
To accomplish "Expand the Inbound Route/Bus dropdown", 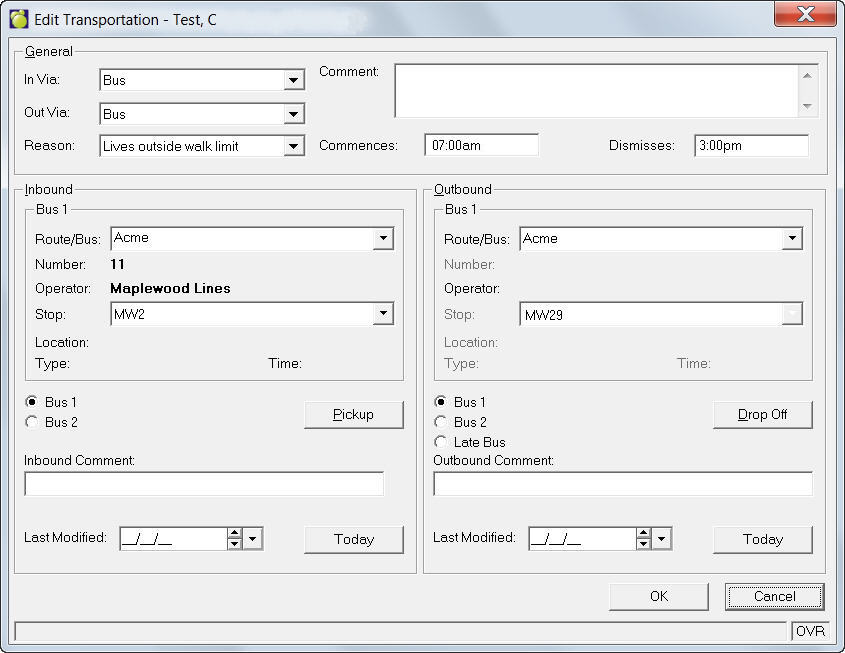I will click(x=383, y=239).
